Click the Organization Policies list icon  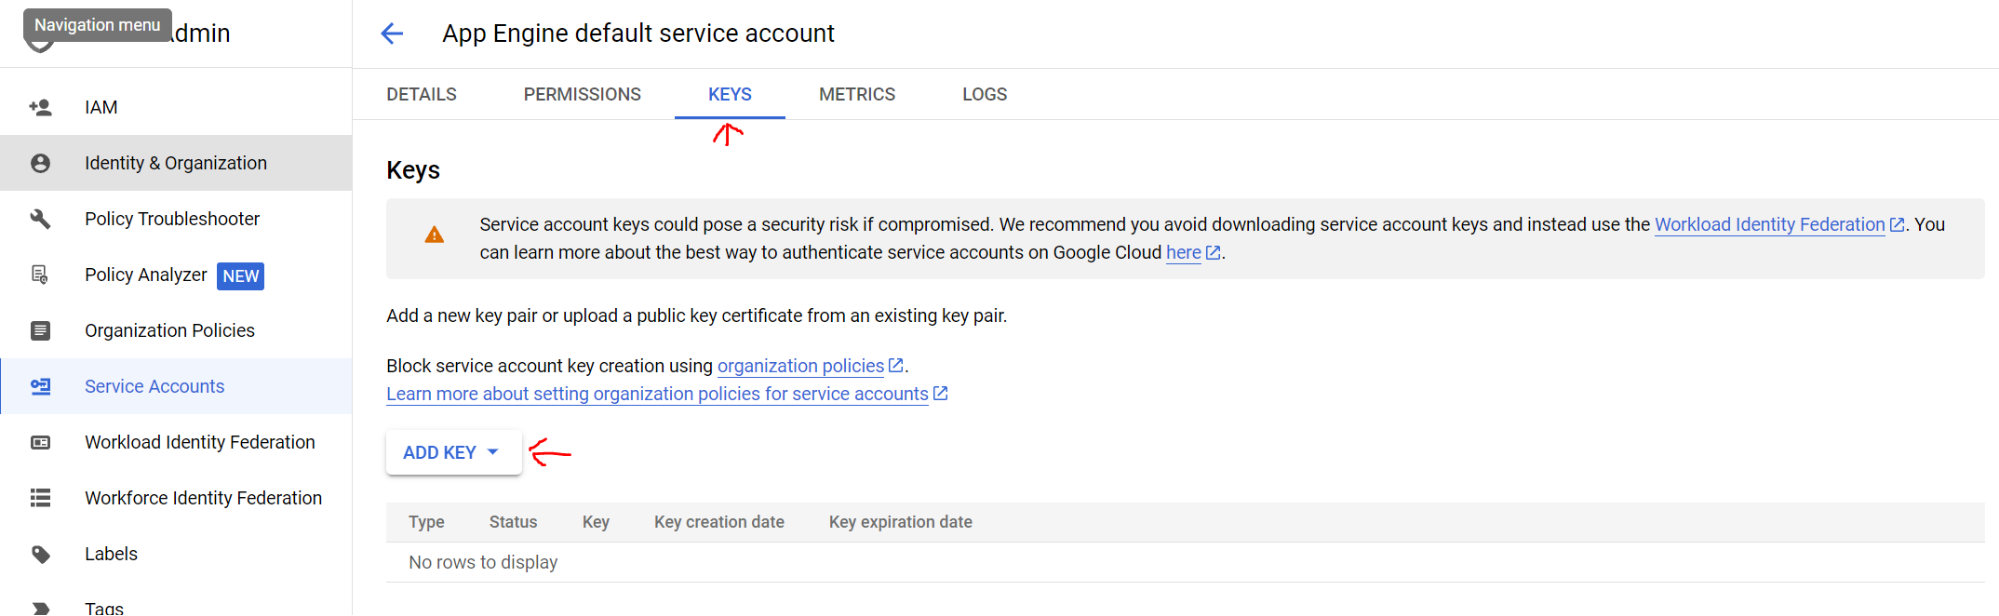pos(40,331)
